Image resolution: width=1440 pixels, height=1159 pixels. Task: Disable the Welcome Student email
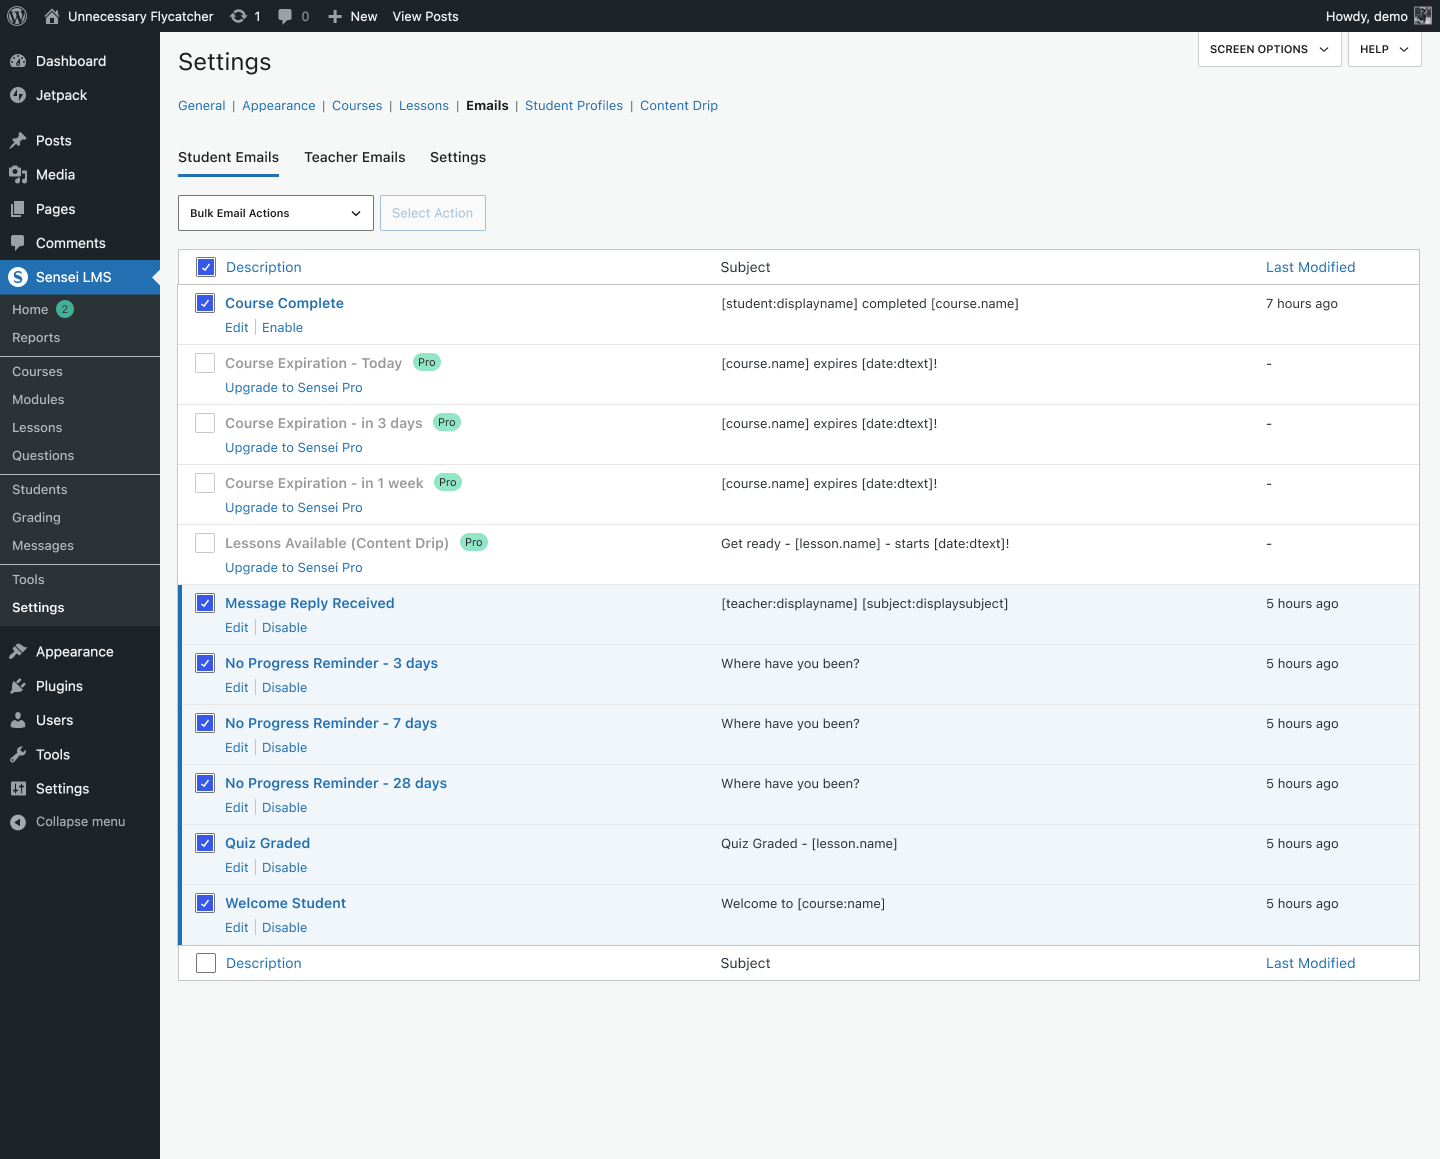(x=284, y=927)
